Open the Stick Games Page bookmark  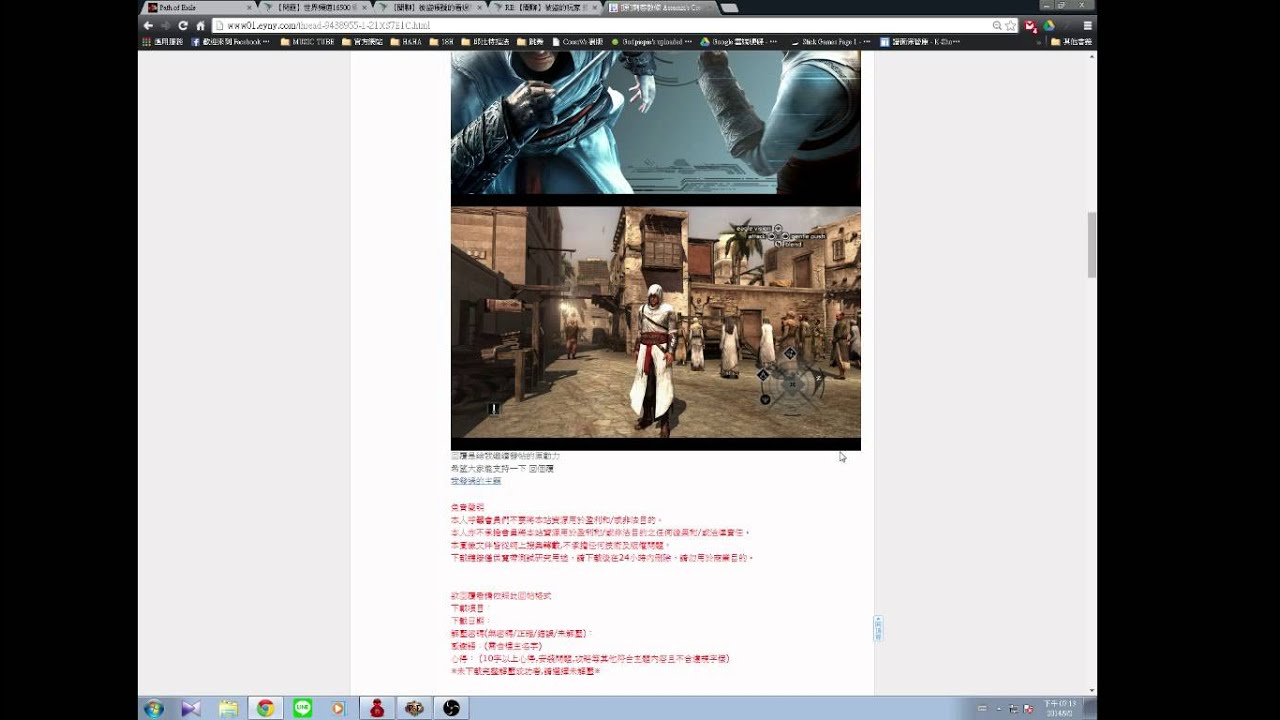pos(829,42)
